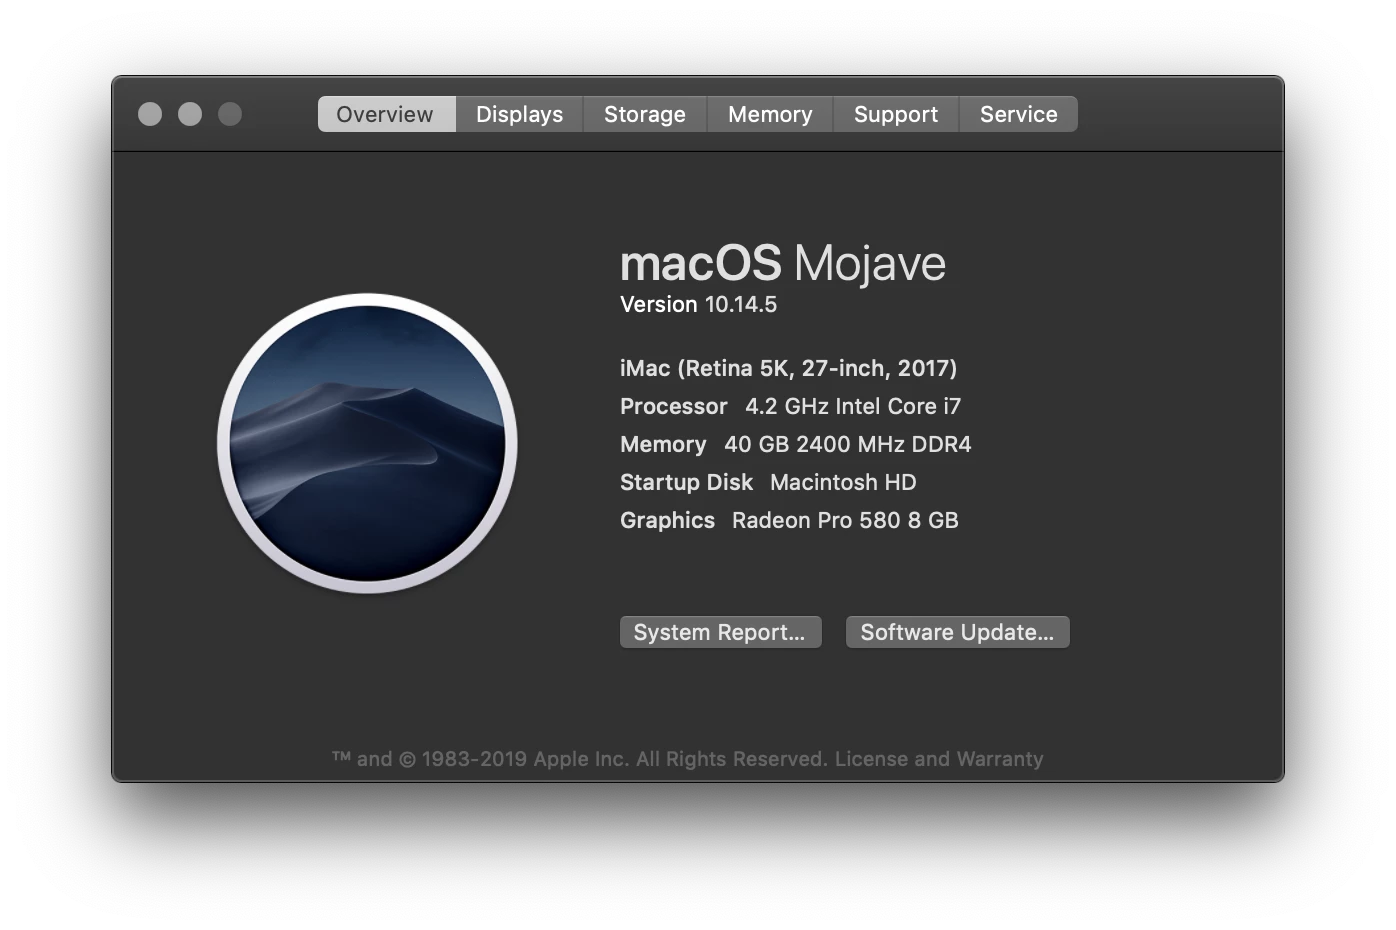Click the Radeon Pro 580 8 GB value

click(x=845, y=520)
